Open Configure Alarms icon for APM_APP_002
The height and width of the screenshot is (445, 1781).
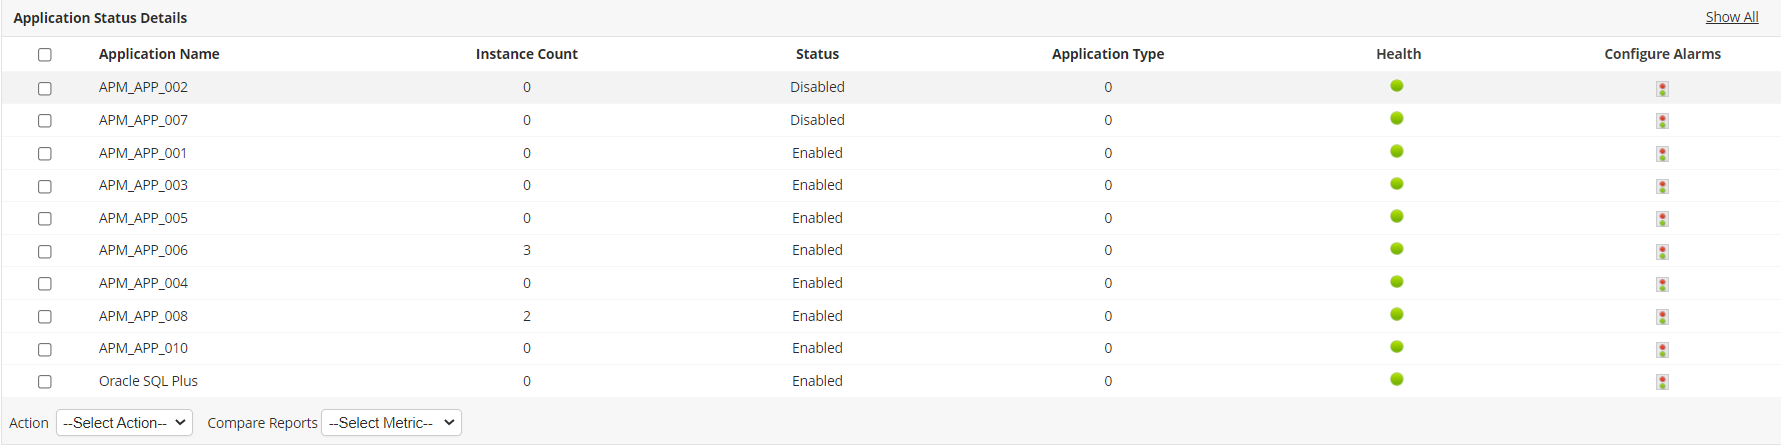click(x=1662, y=89)
